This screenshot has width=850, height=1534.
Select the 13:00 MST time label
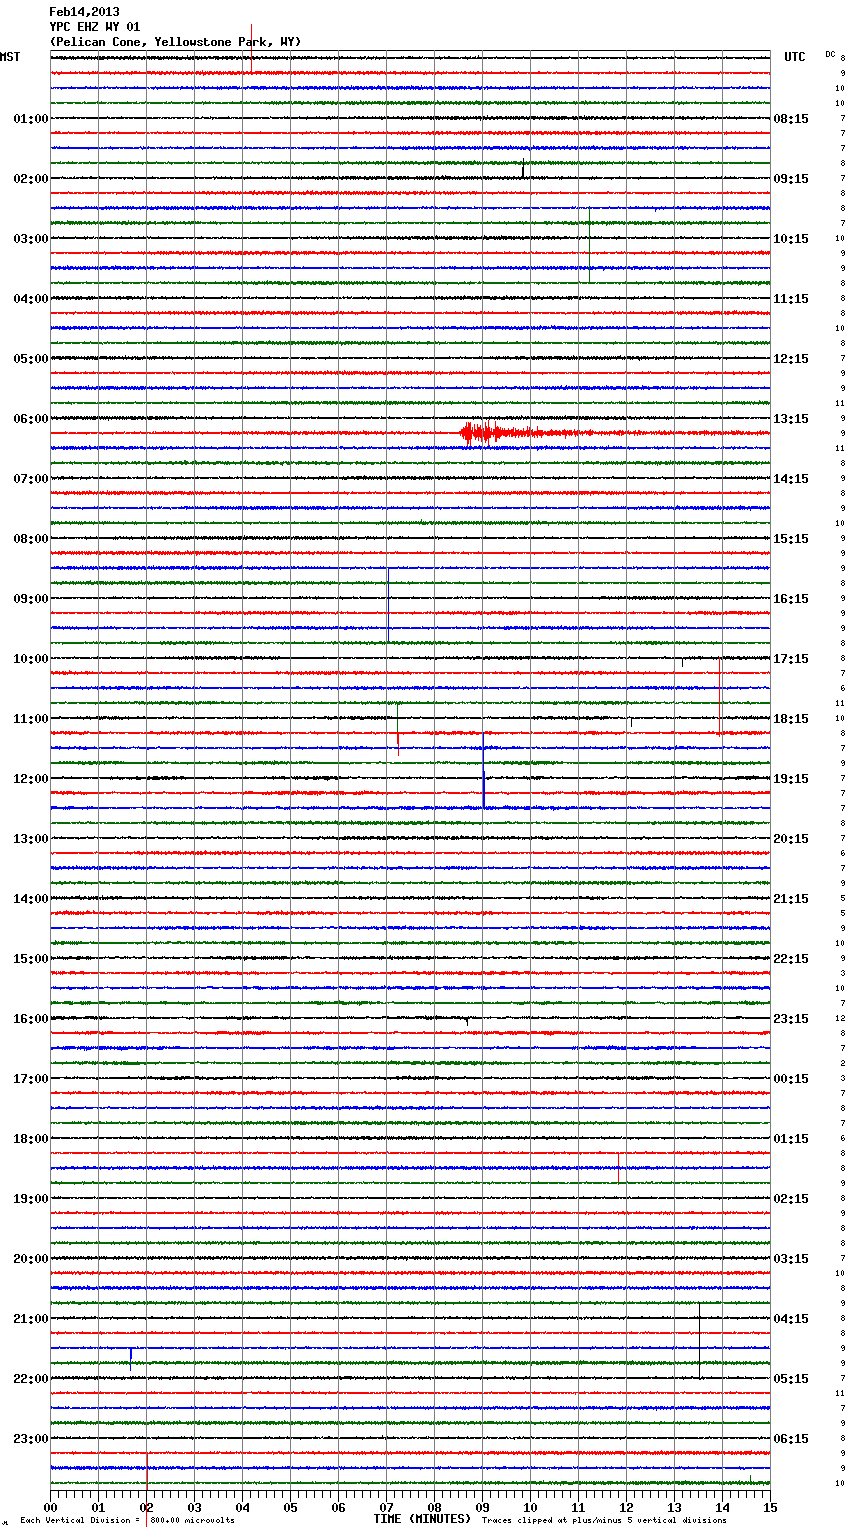[x=31, y=839]
